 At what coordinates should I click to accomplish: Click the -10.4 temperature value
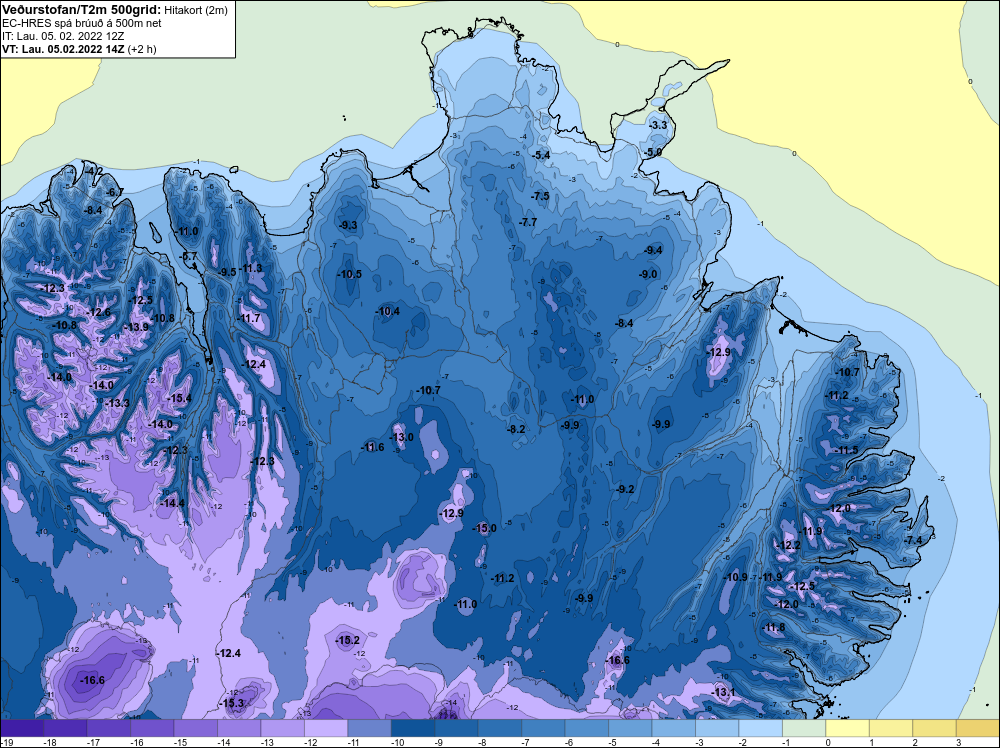(387, 311)
